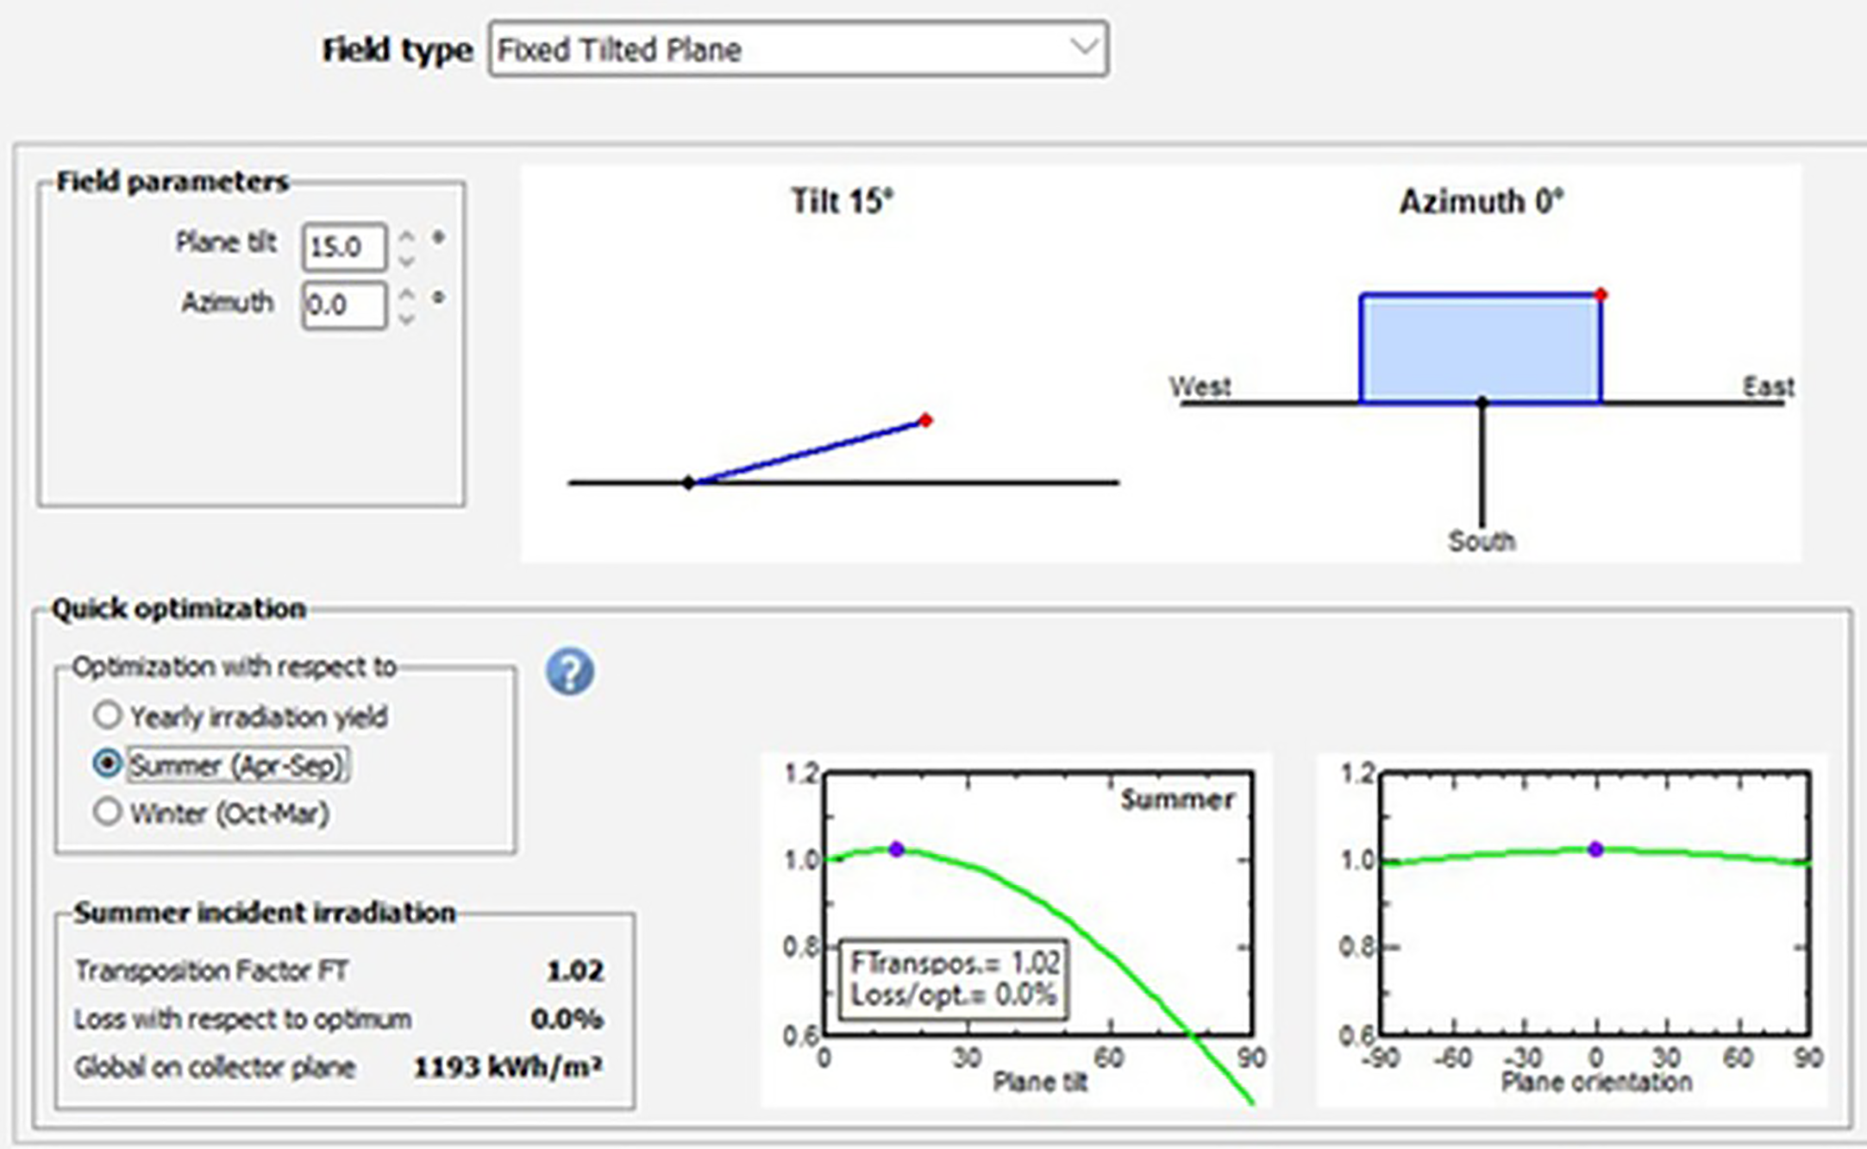Select Yearly irradiation yield option
1867x1149 pixels.
click(107, 716)
